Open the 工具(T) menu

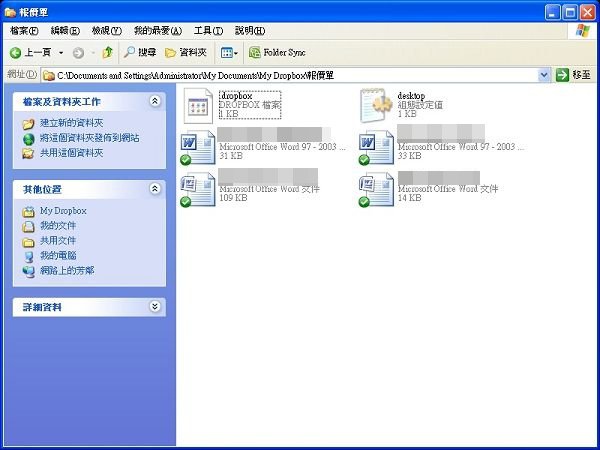click(x=208, y=31)
